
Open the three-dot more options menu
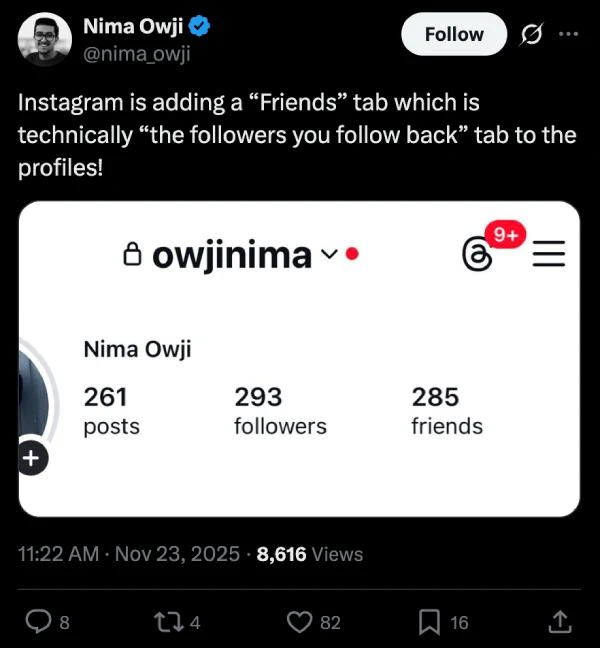click(x=568, y=34)
